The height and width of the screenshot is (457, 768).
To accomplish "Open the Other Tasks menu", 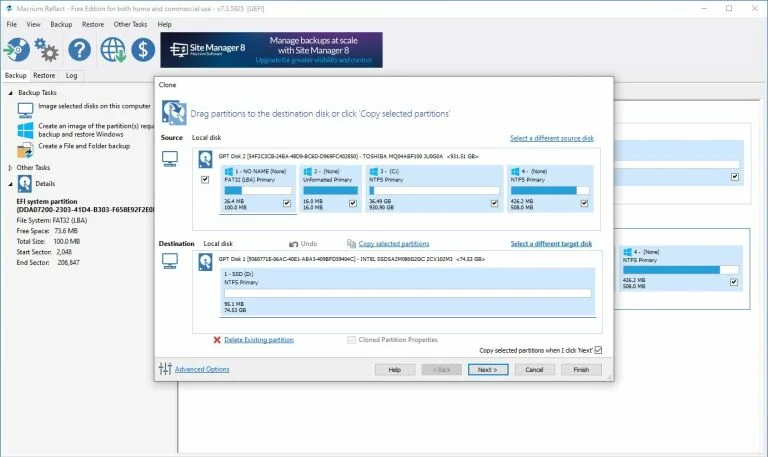I will tap(130, 24).
